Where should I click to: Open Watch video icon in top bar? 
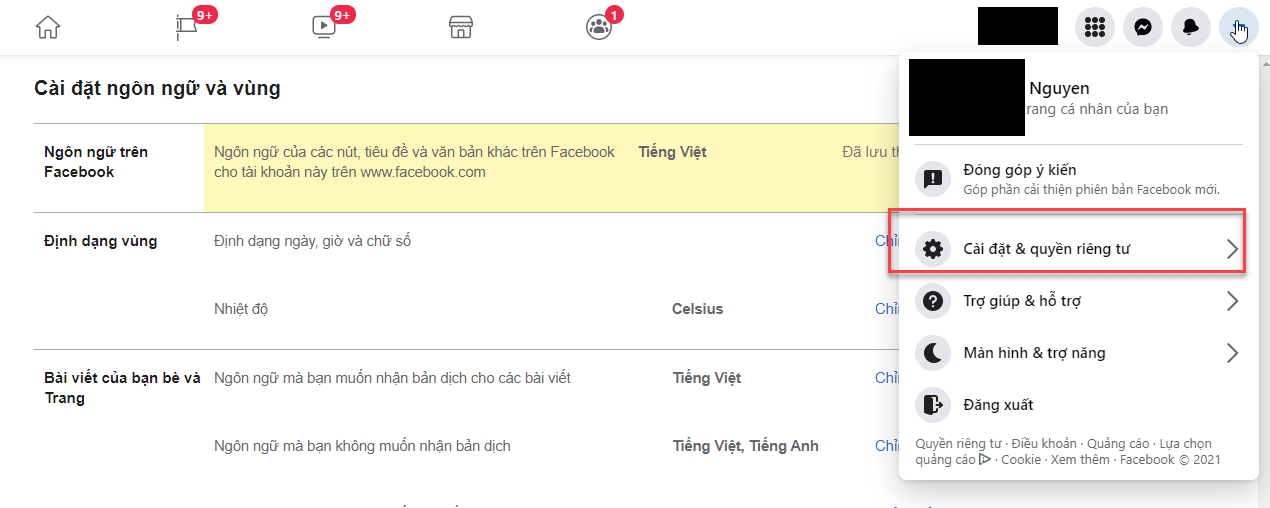point(324,27)
